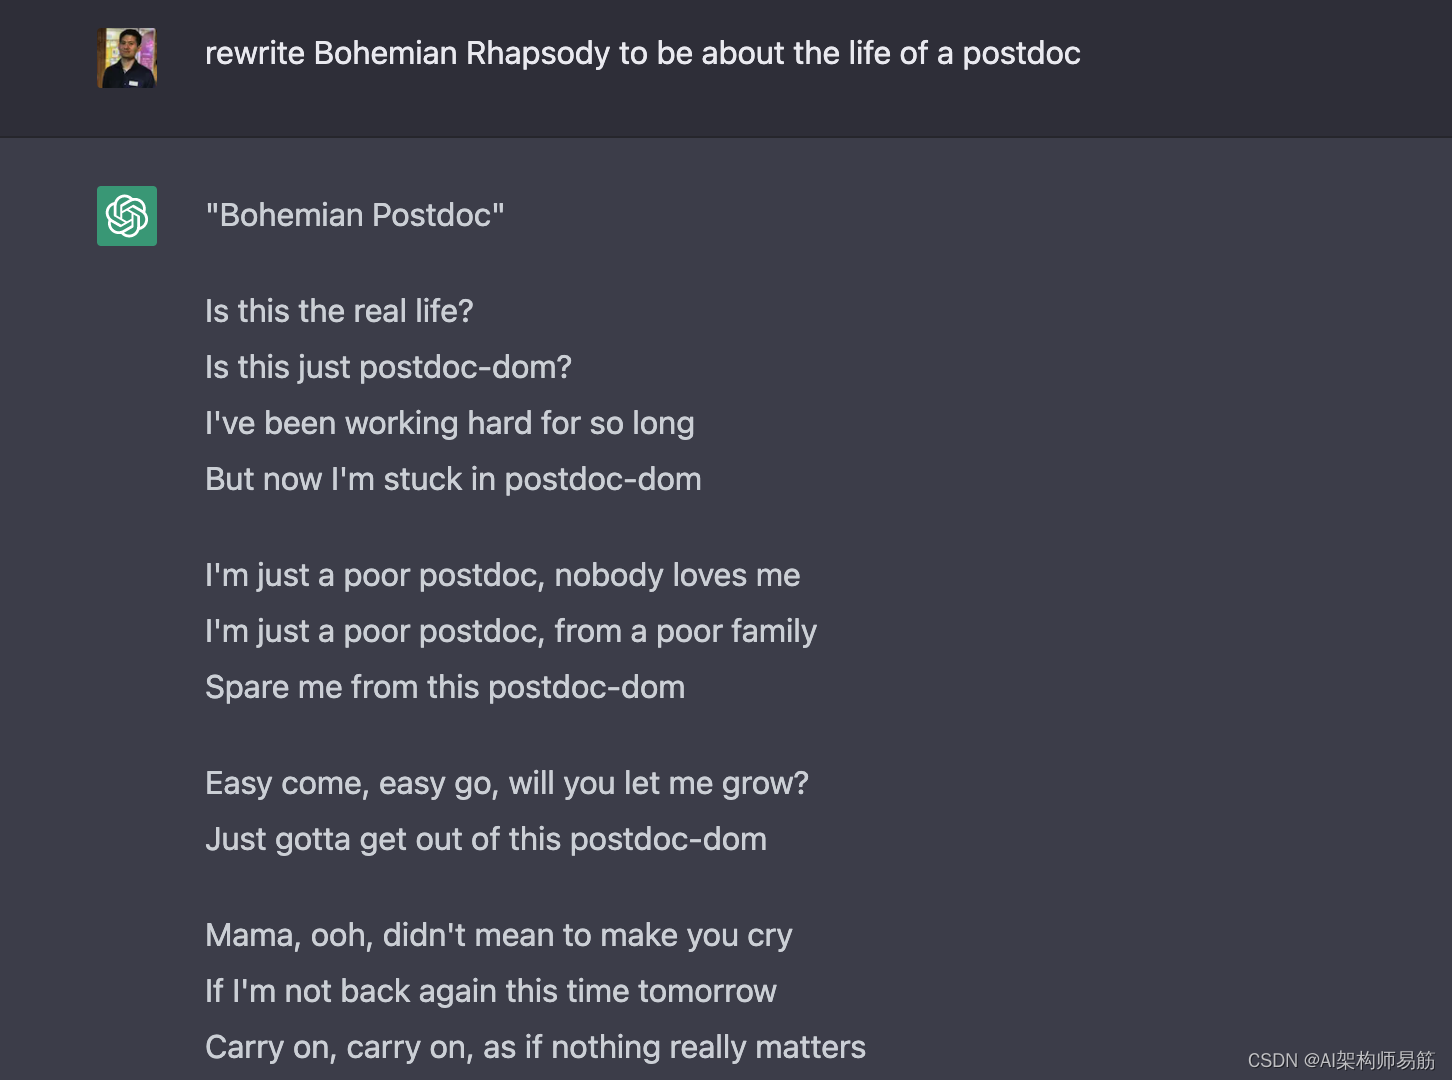Click the line 'Is this just postdoc-dom?'
The image size is (1452, 1080).
[x=388, y=367]
